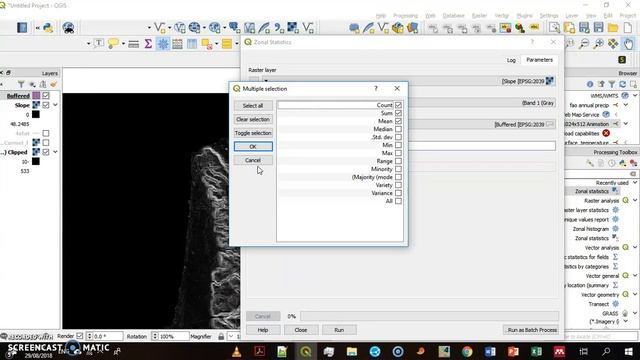The image size is (640, 360).
Task: Collapse the Raster analysis toolbox group
Action: (635, 200)
